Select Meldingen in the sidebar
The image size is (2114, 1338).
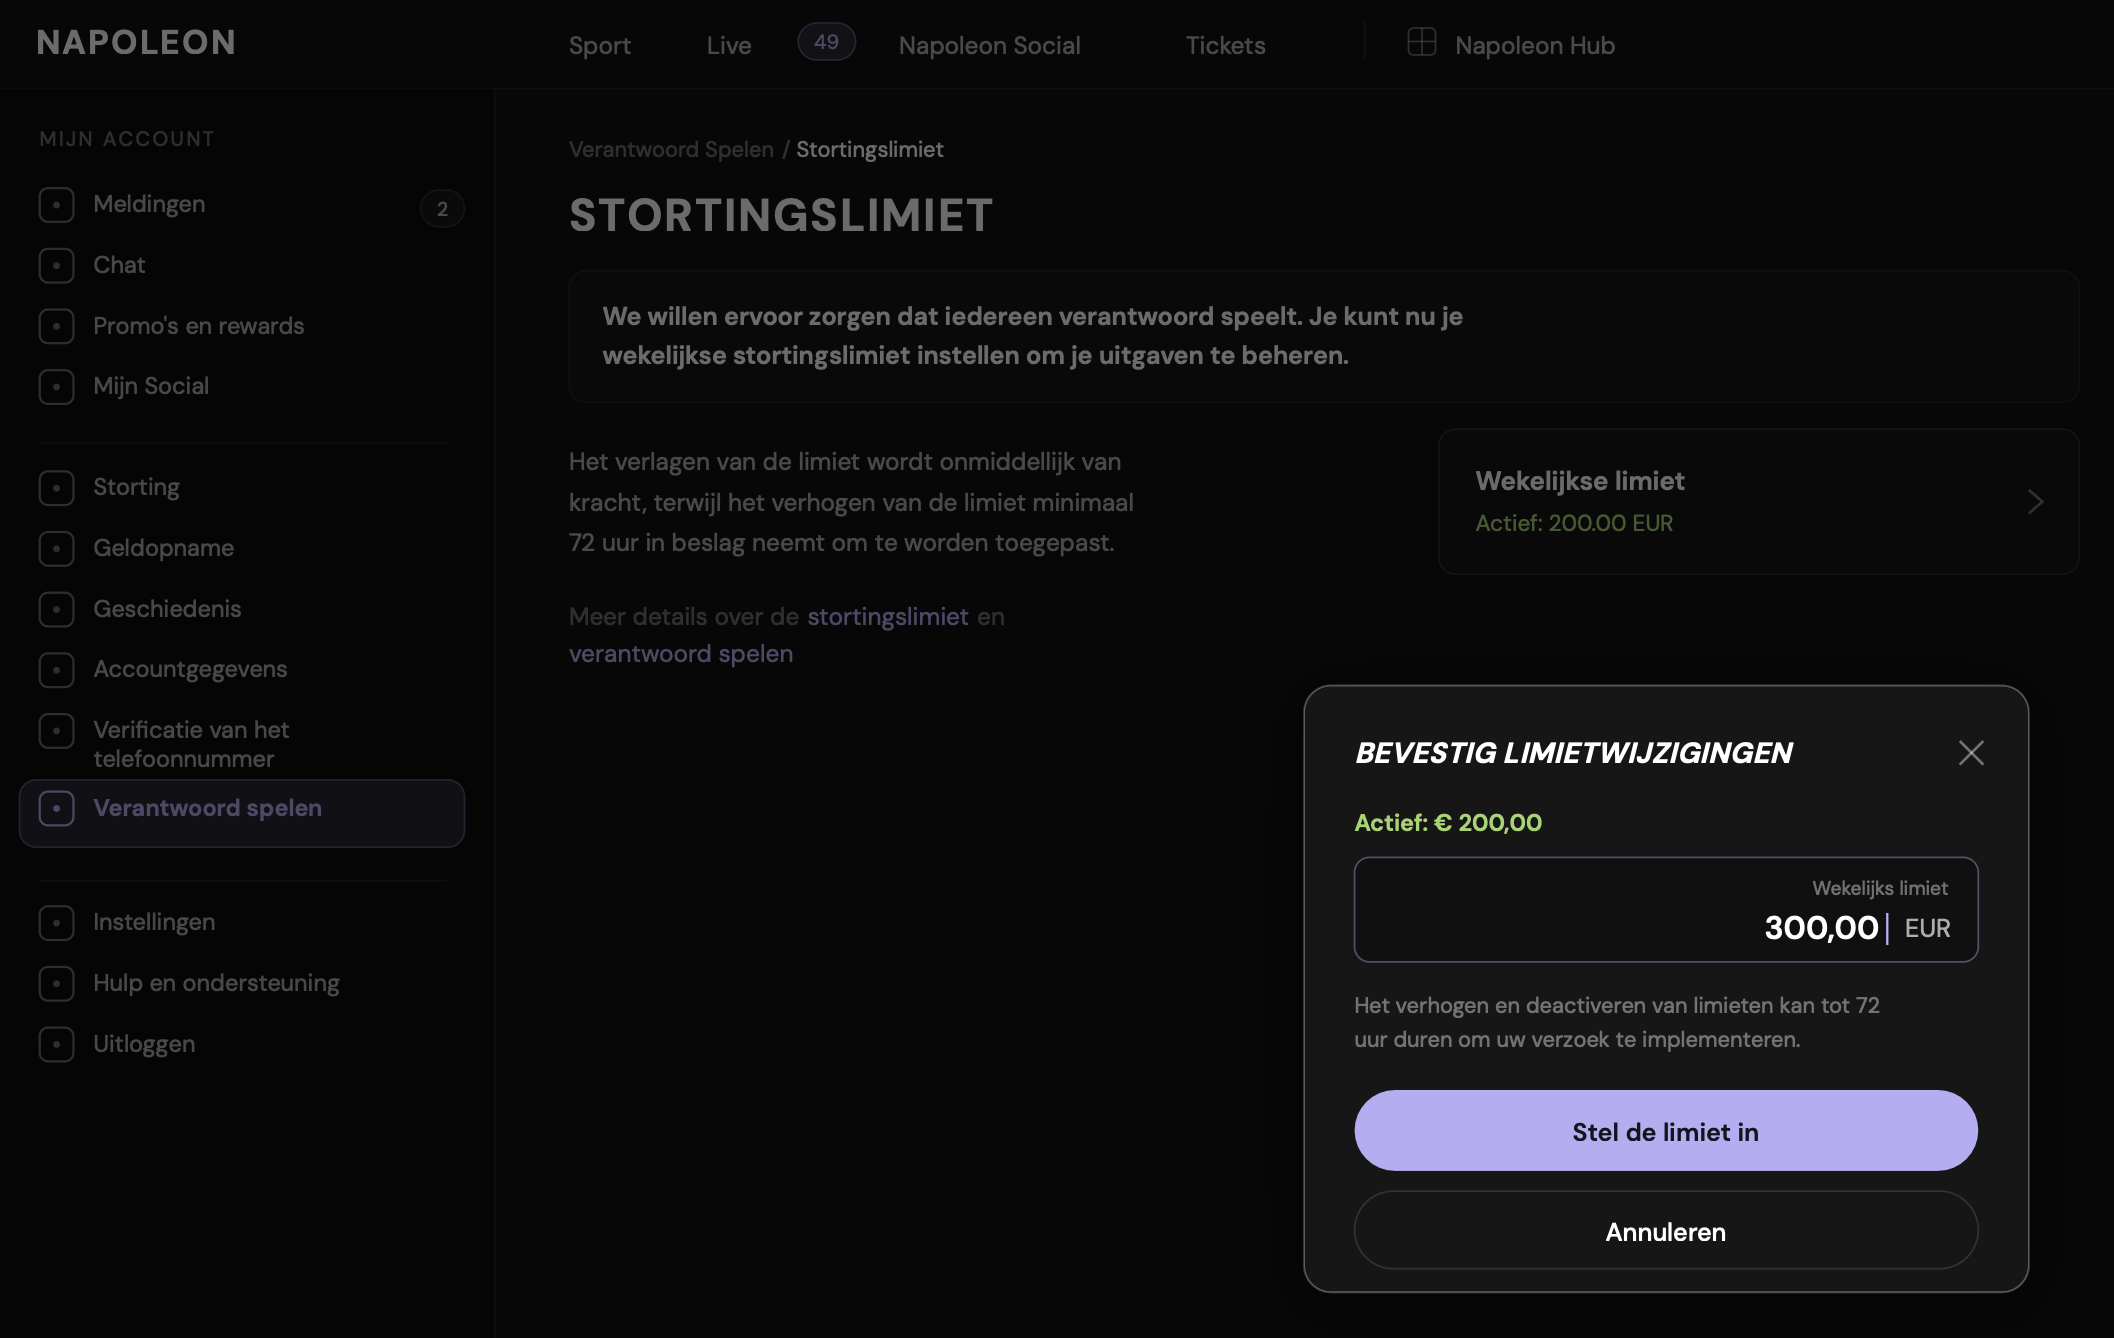point(149,205)
